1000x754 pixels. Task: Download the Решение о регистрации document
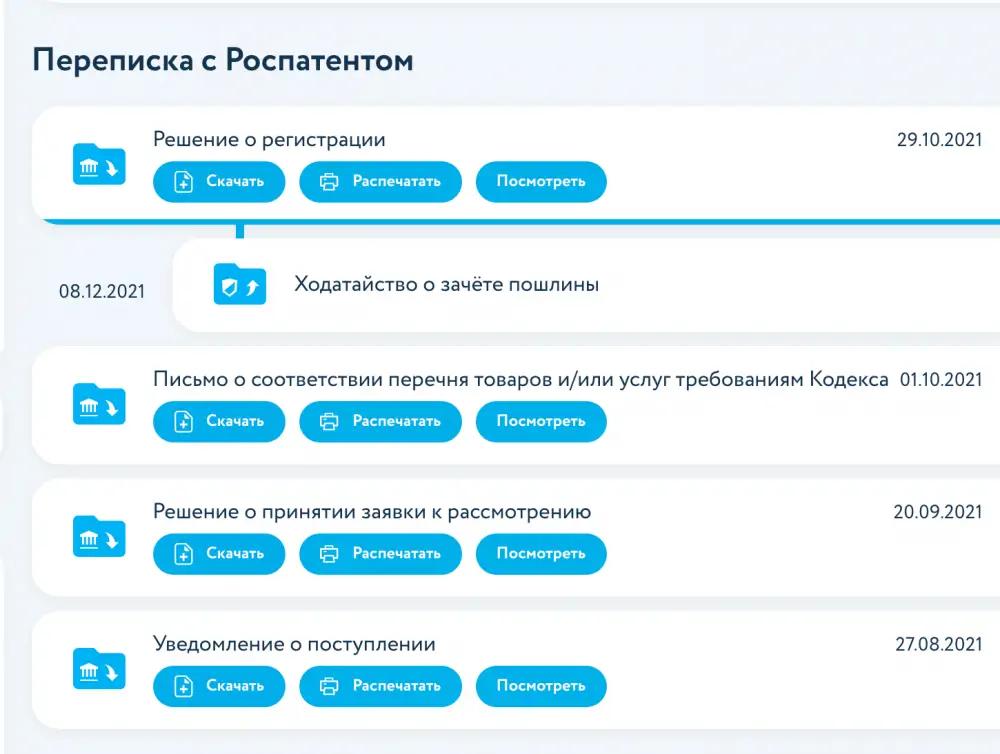click(219, 182)
